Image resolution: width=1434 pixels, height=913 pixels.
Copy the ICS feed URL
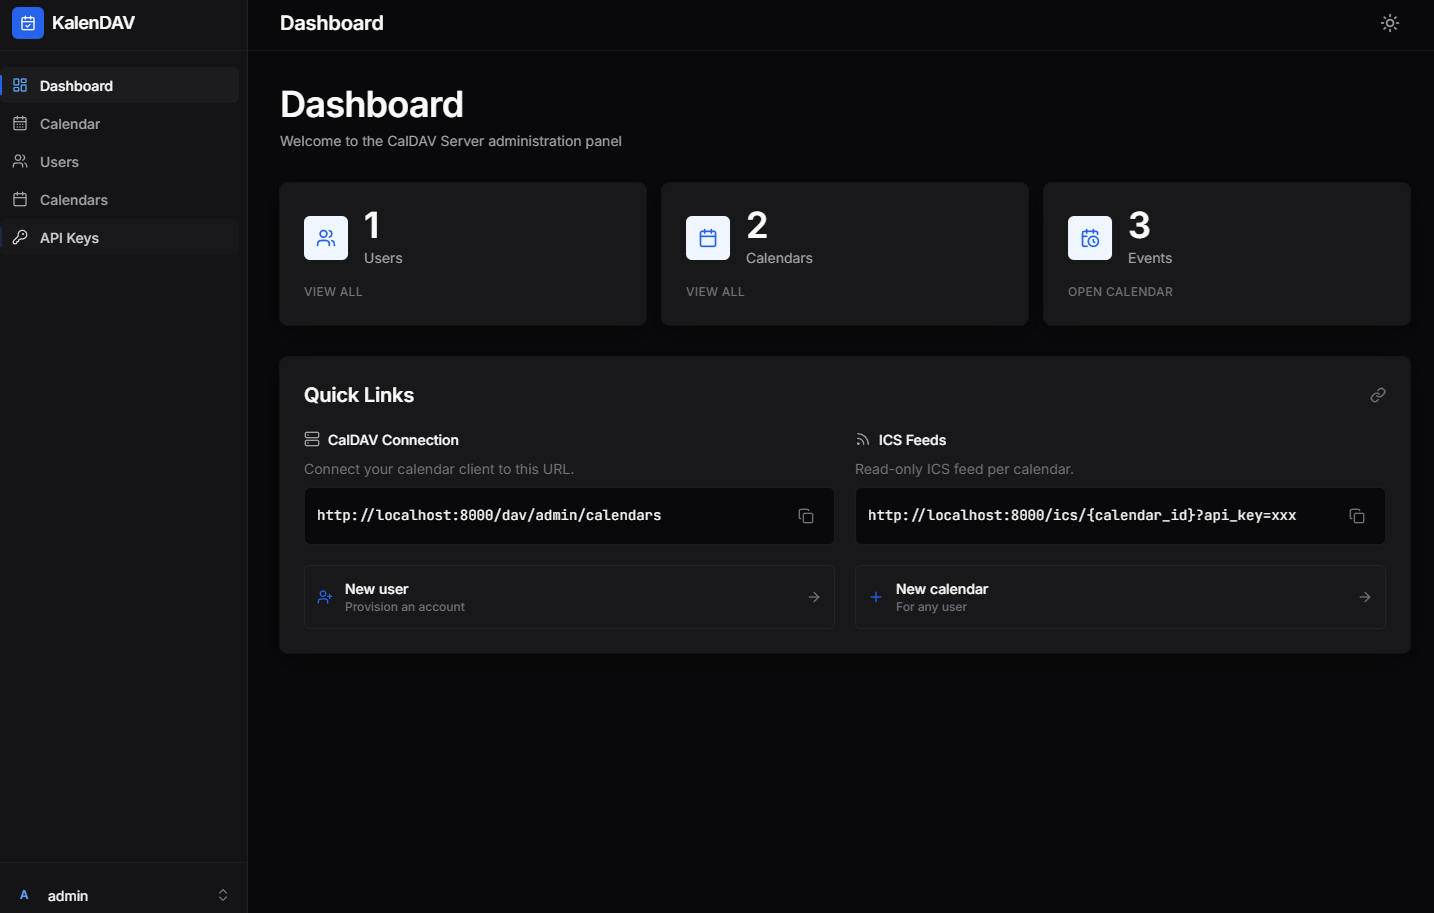click(1357, 516)
